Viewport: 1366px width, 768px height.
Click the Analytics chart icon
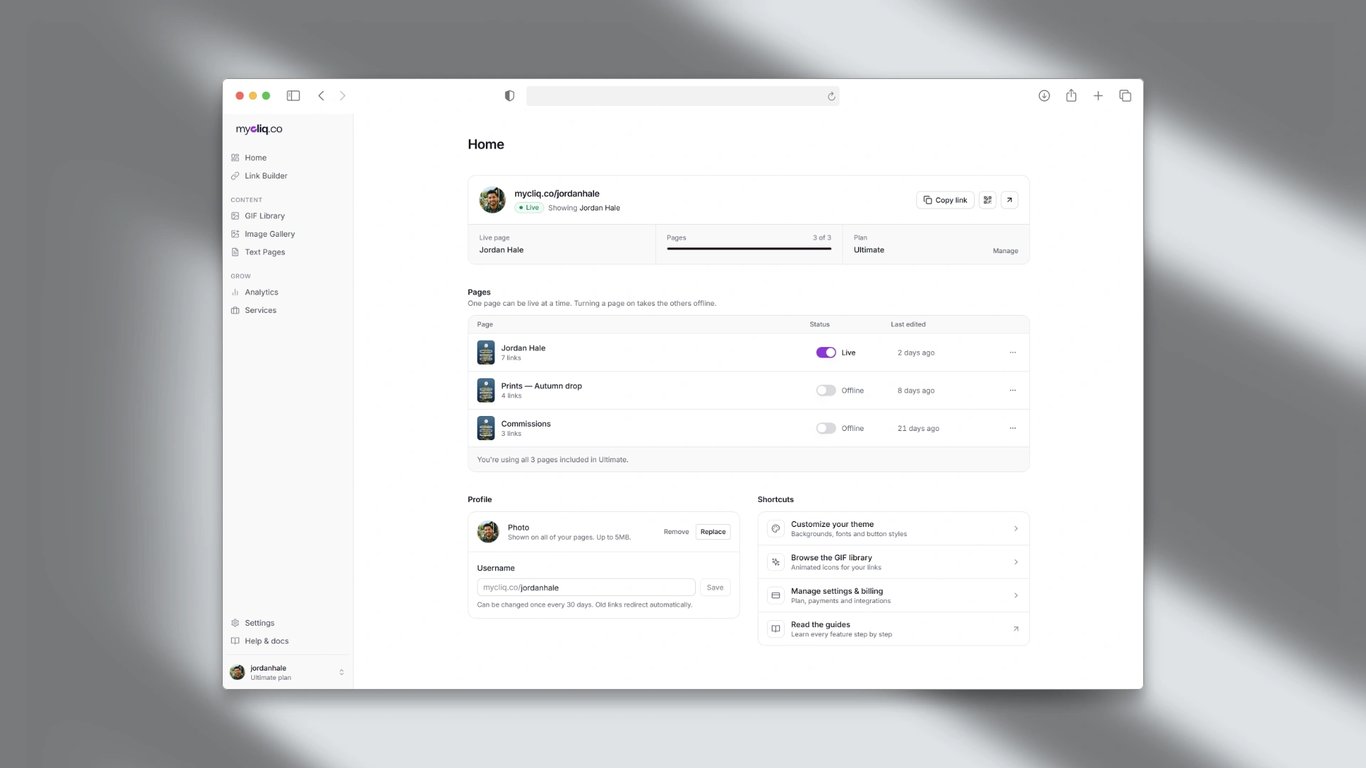pos(235,292)
